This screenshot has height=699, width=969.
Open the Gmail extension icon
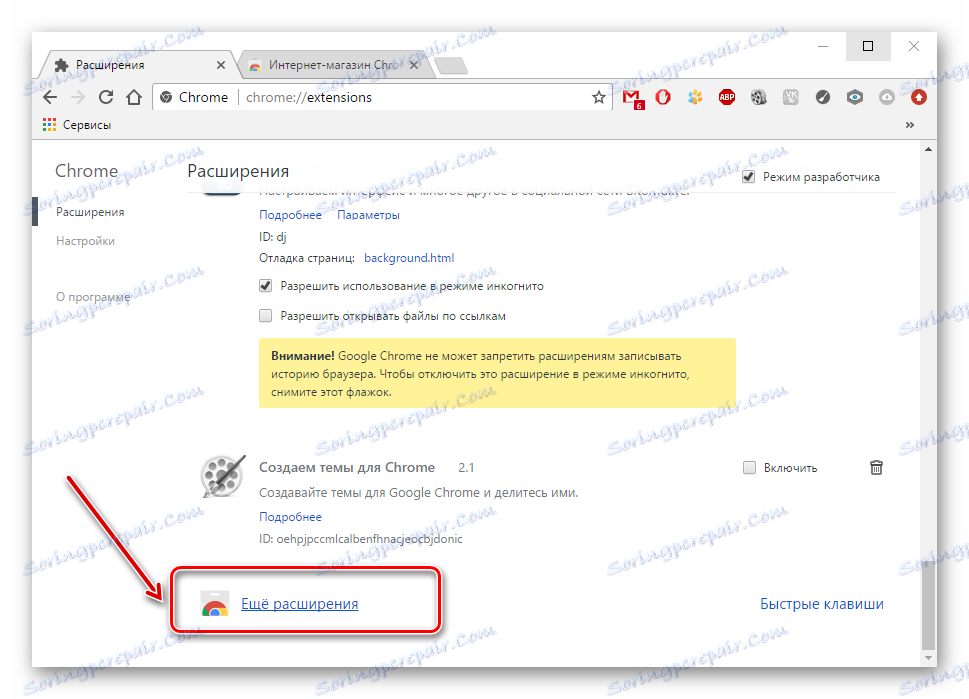coord(632,98)
